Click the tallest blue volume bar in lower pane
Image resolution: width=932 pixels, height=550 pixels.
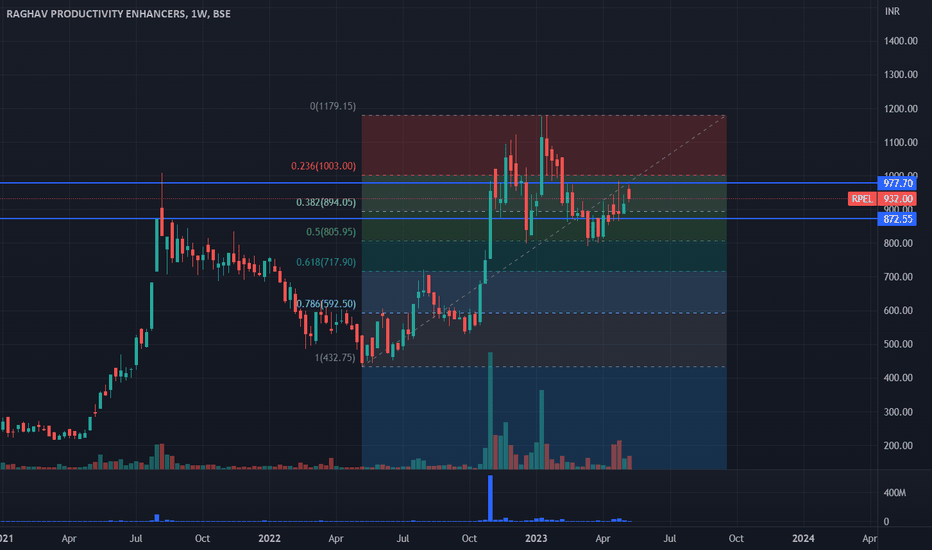point(490,498)
